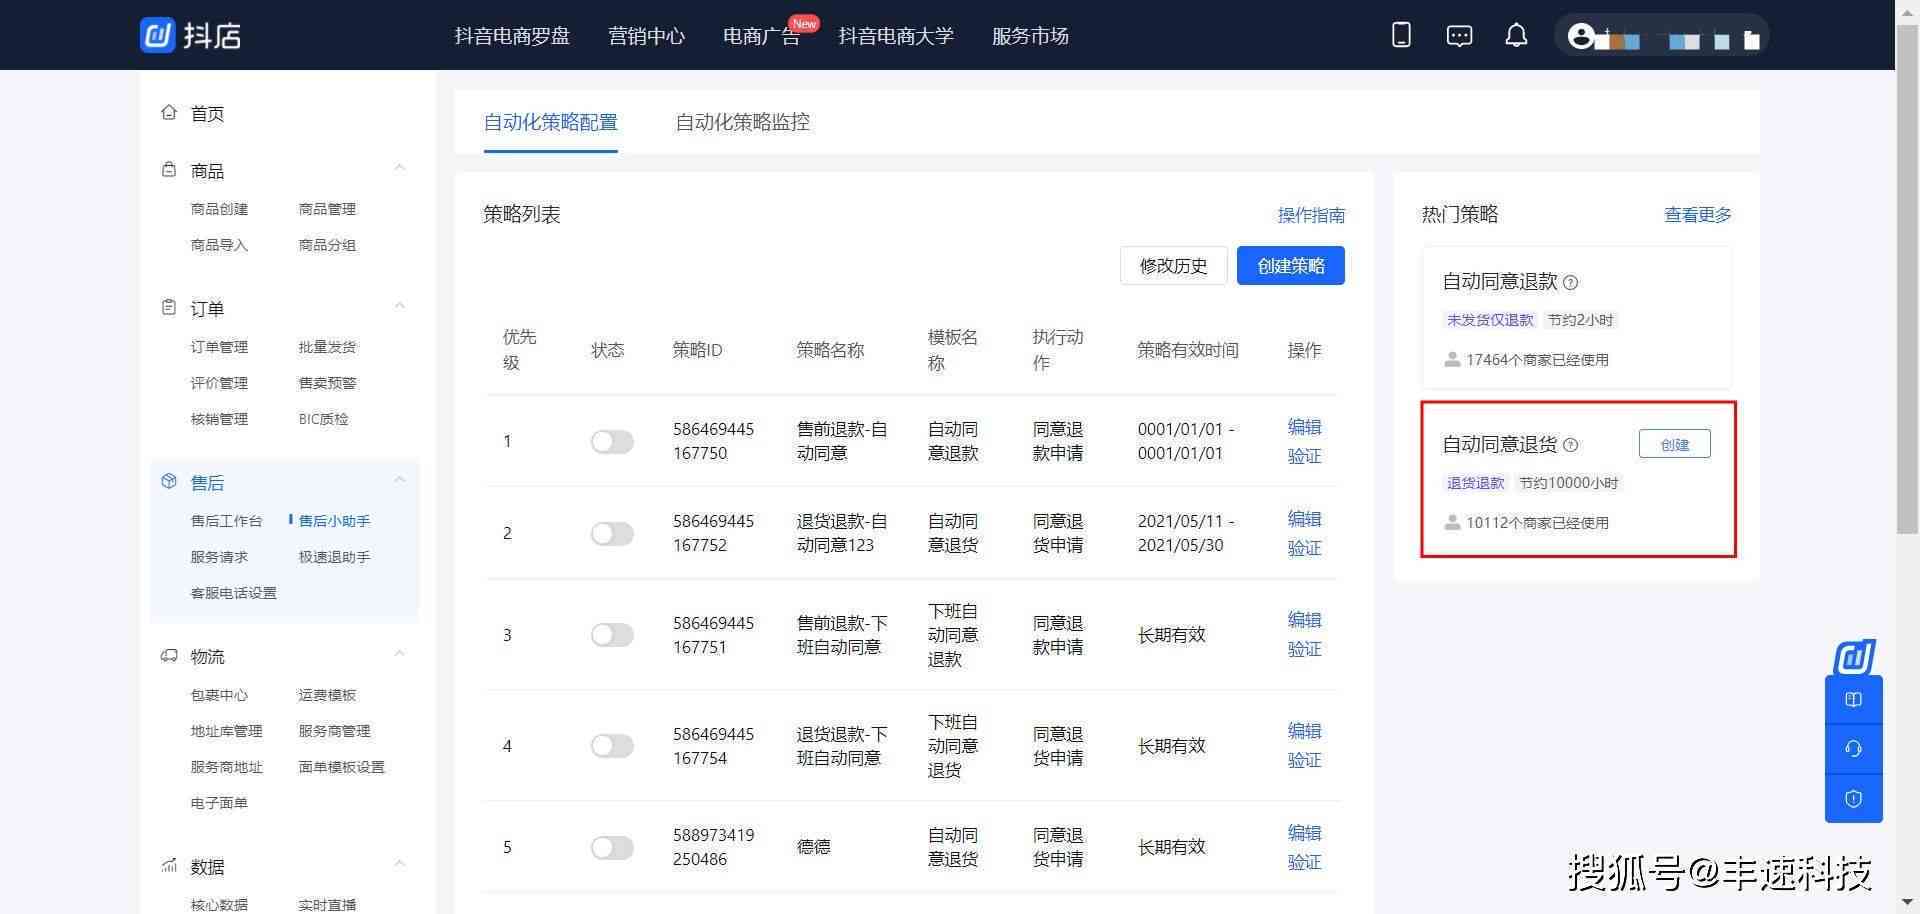This screenshot has height=914, width=1920.
Task: Click the 数据 chart icon in sidebar
Action: (169, 865)
